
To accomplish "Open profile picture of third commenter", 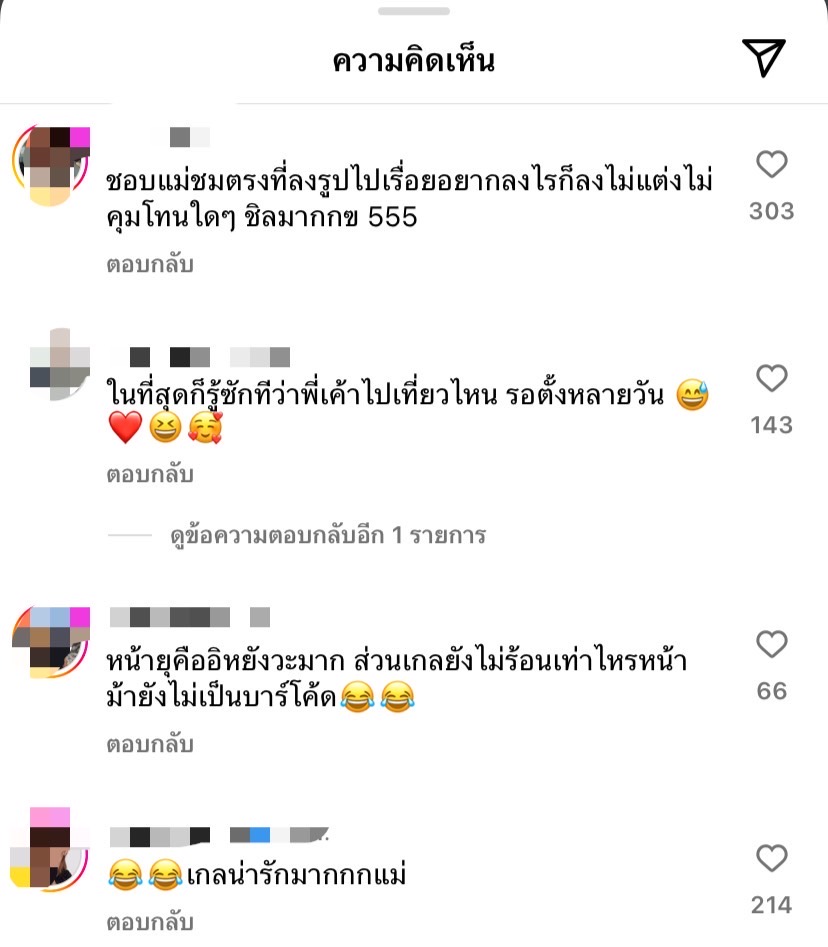I will point(51,643).
